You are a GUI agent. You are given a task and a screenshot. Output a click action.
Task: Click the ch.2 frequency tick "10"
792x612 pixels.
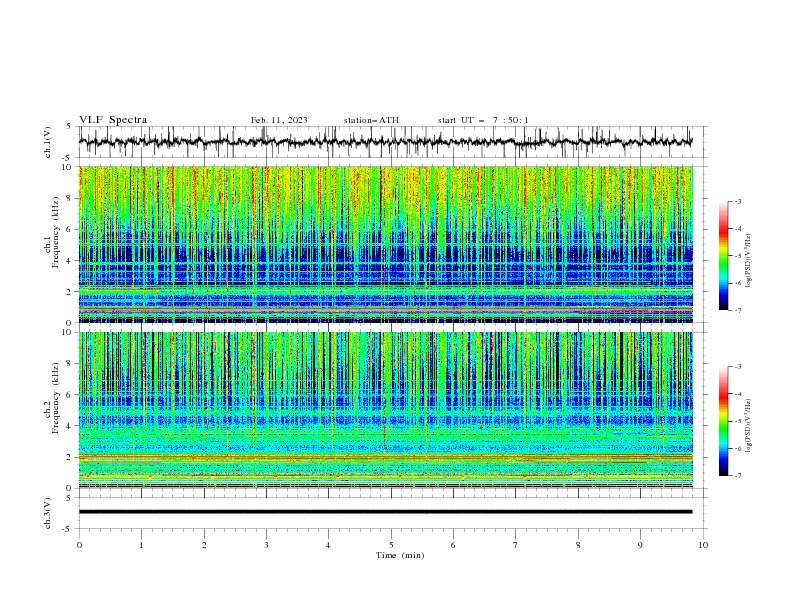click(67, 332)
